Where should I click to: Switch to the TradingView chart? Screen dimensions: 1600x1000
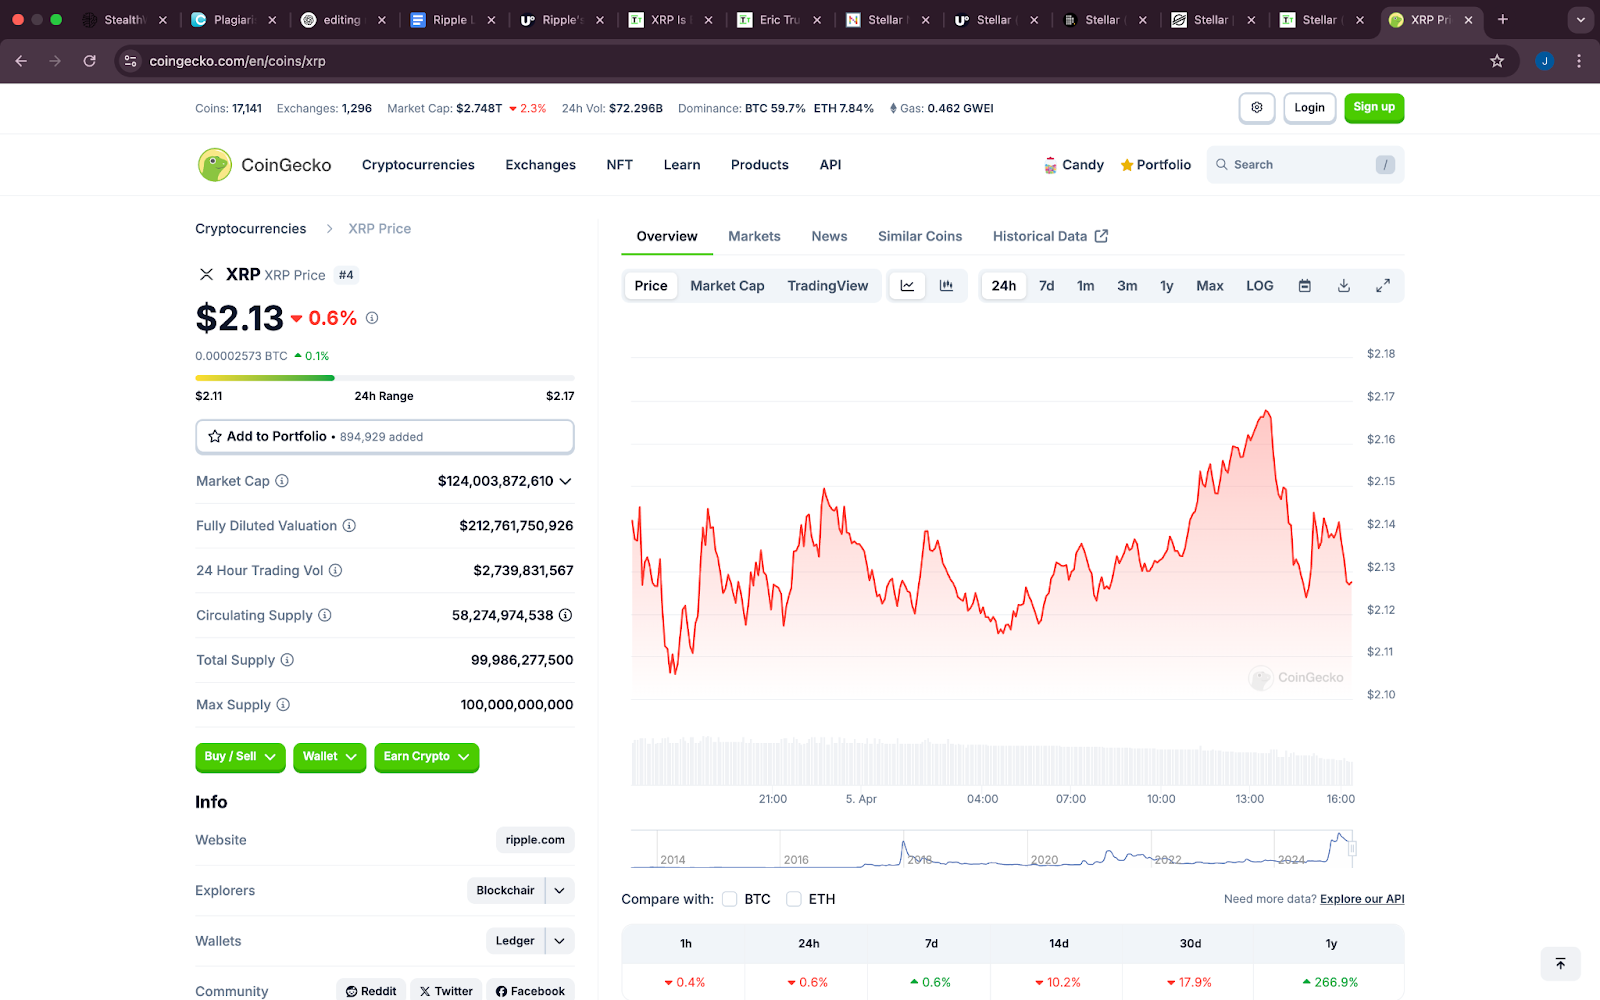[828, 286]
